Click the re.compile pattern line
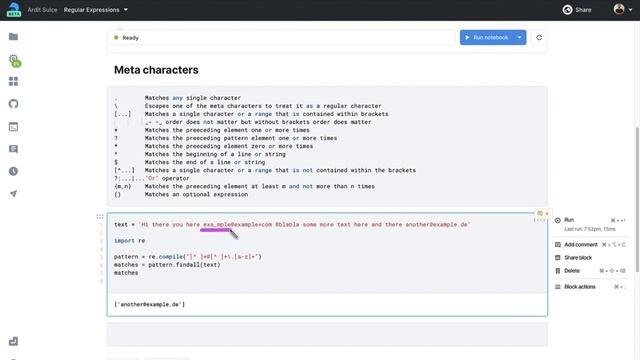 click(x=188, y=257)
